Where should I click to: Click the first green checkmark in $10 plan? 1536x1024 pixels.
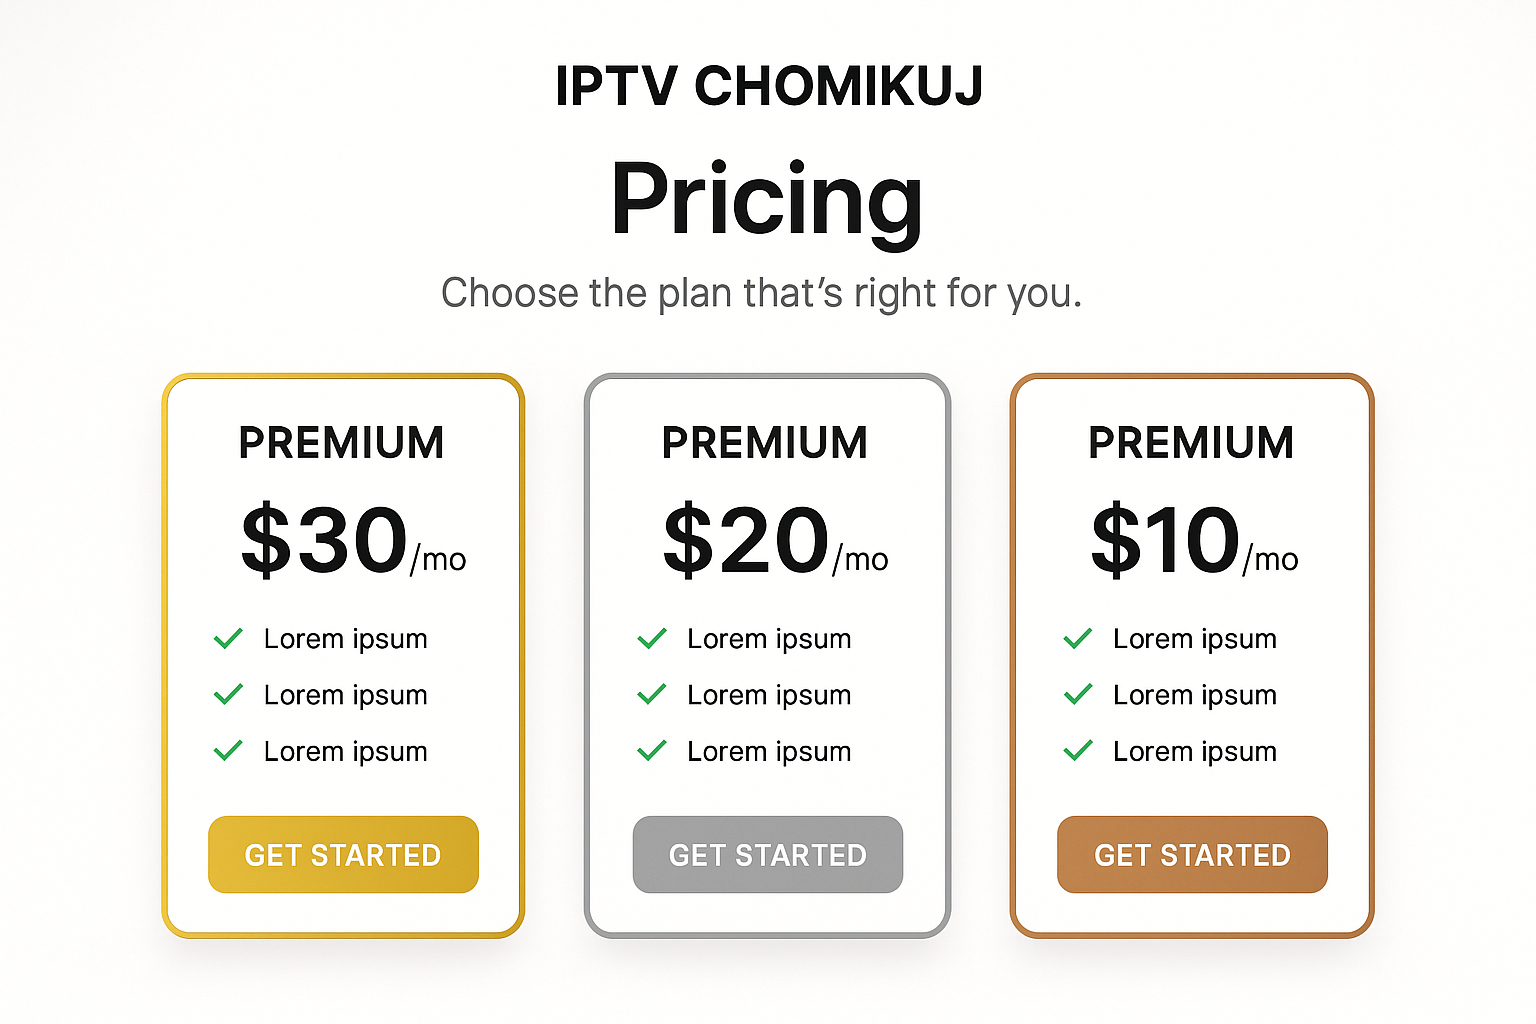coord(1078,638)
